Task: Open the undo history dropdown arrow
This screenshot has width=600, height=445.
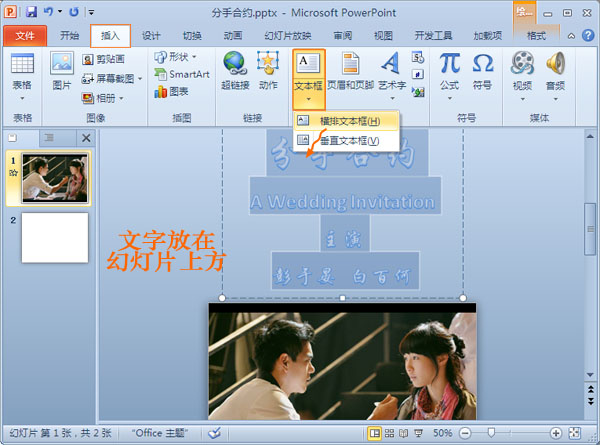Action: coord(60,12)
